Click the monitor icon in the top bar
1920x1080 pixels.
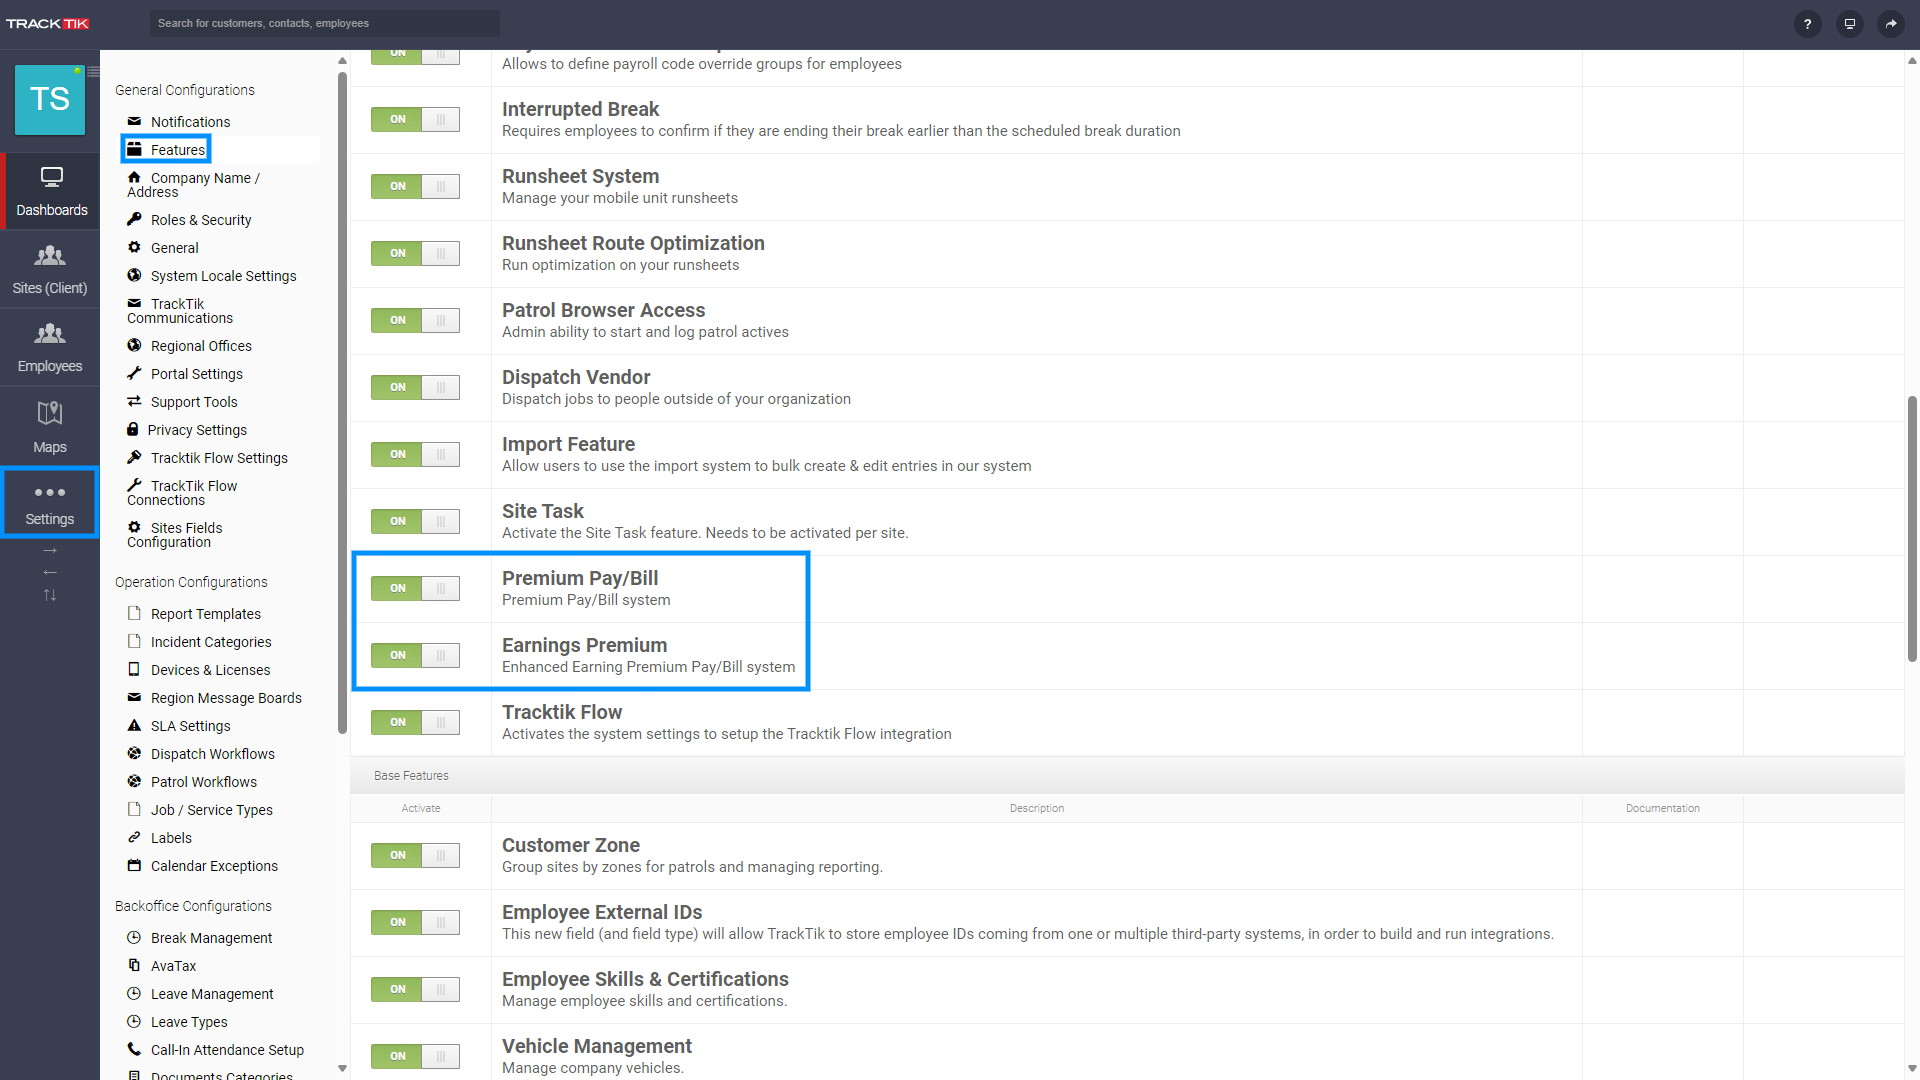(1849, 24)
